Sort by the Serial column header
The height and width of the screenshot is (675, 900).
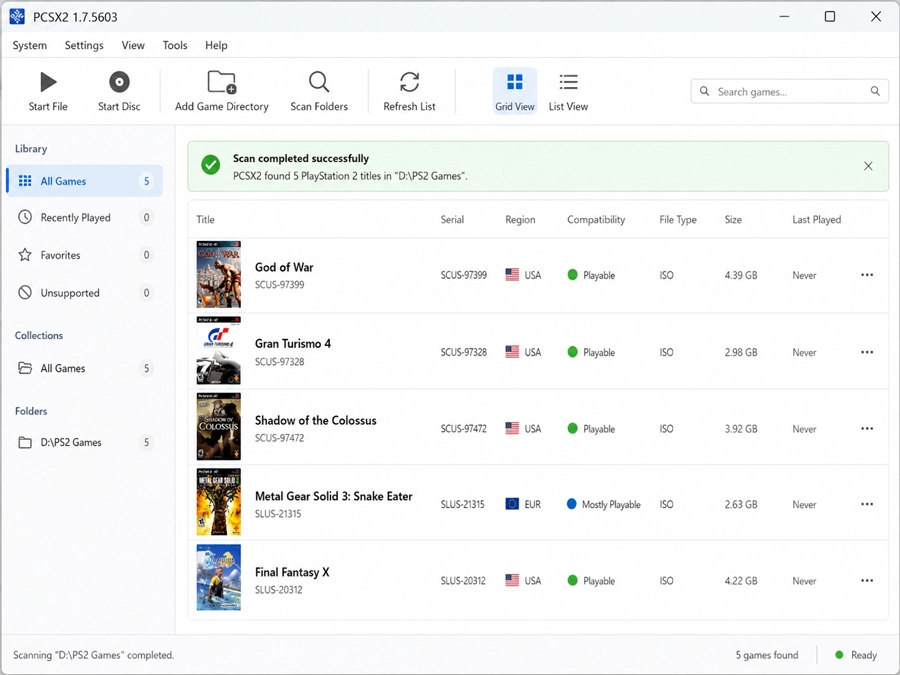coord(452,219)
